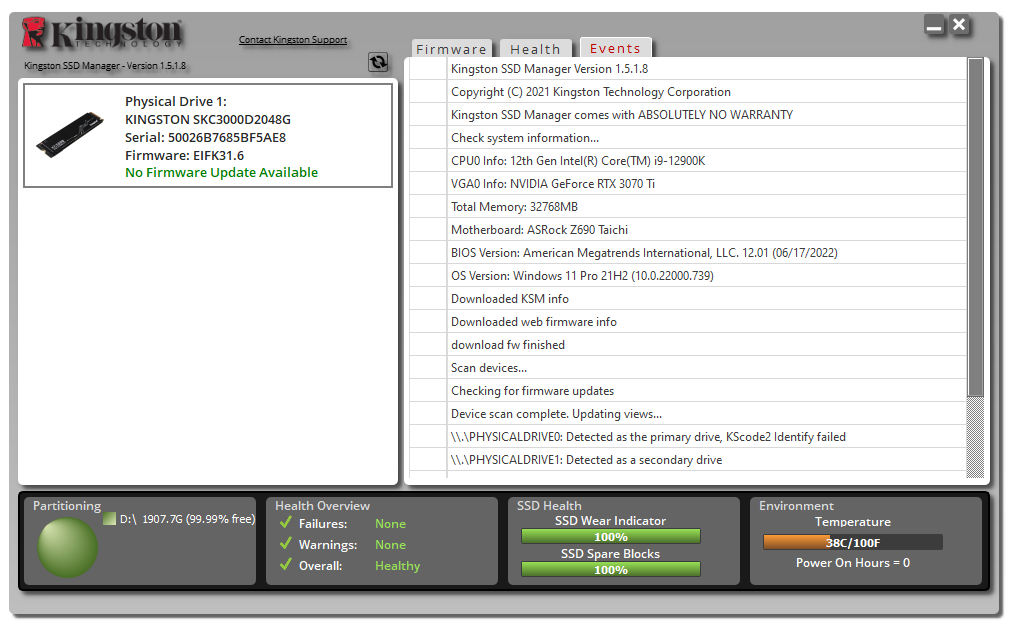Close the Kingston SSD Manager window

point(959,25)
